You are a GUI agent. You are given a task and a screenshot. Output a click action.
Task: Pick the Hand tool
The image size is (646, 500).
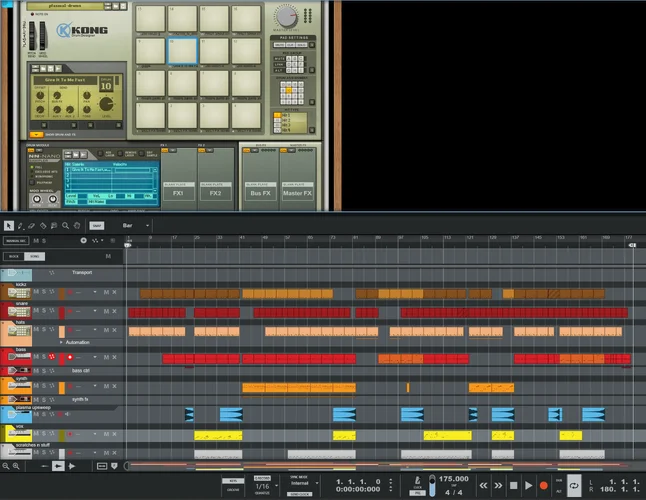coord(75,226)
